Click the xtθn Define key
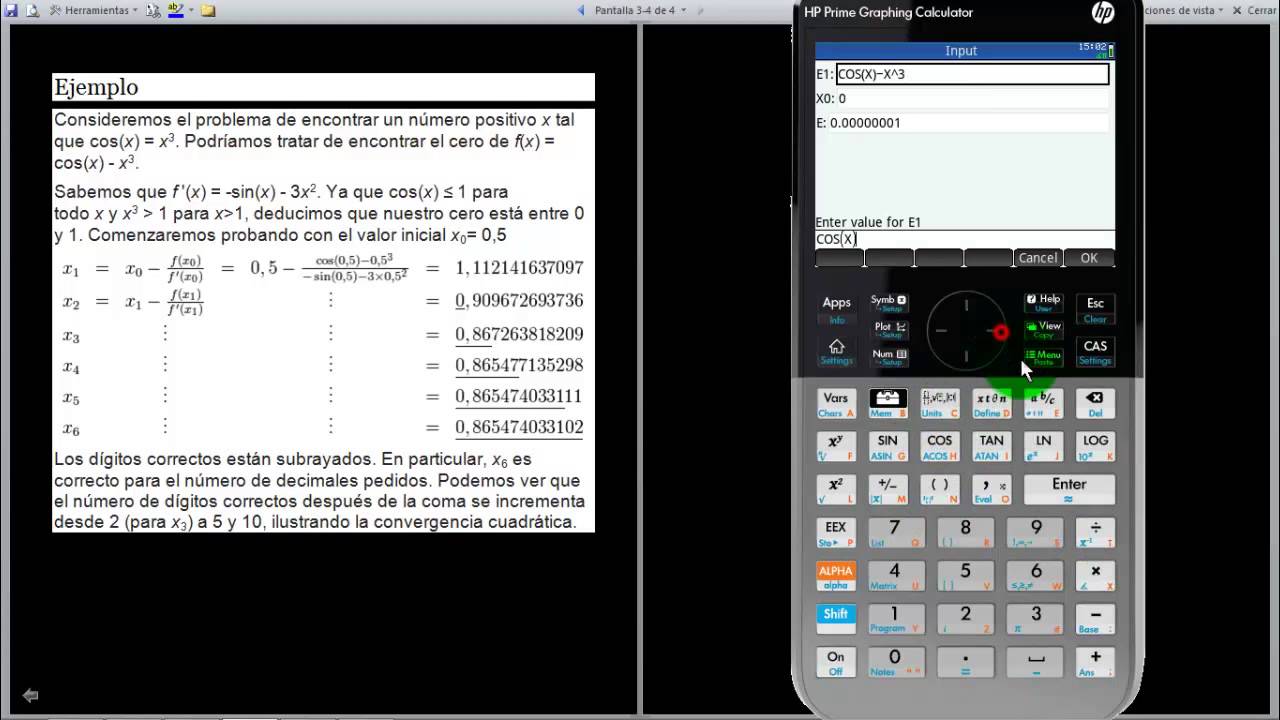This screenshot has height=720, width=1280. tap(991, 403)
